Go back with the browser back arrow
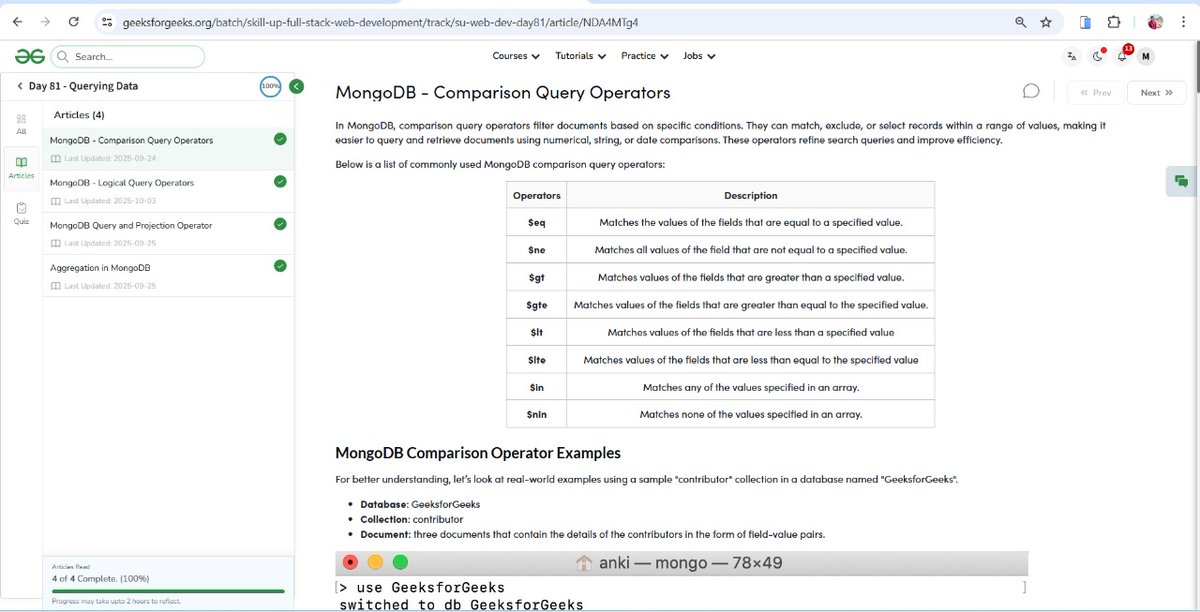 tap(17, 21)
